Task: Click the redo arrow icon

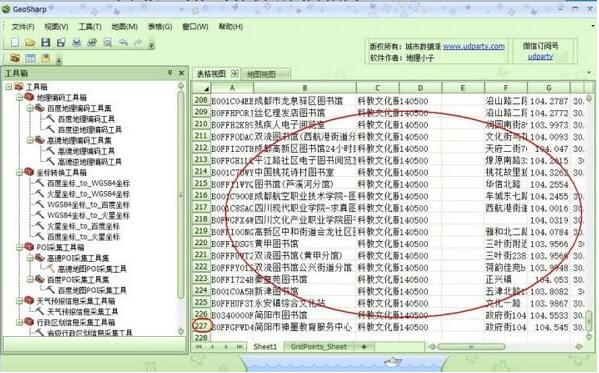Action: click(x=139, y=42)
